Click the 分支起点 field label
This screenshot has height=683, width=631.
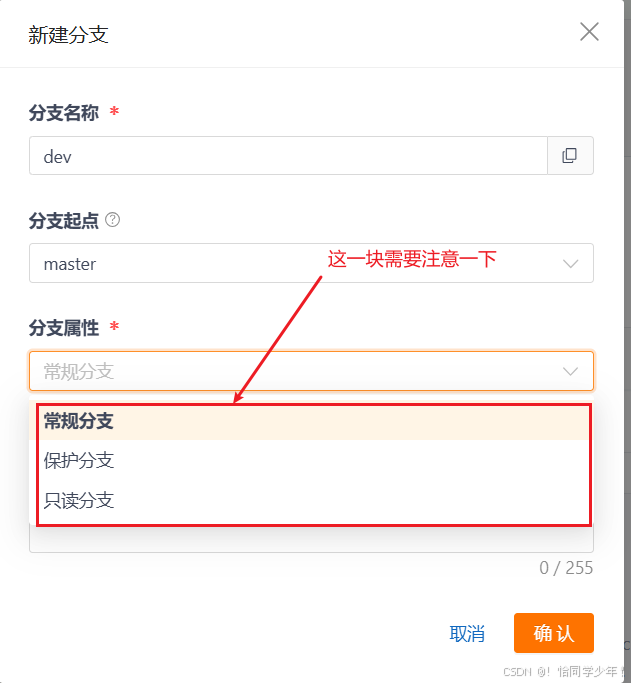click(x=64, y=220)
